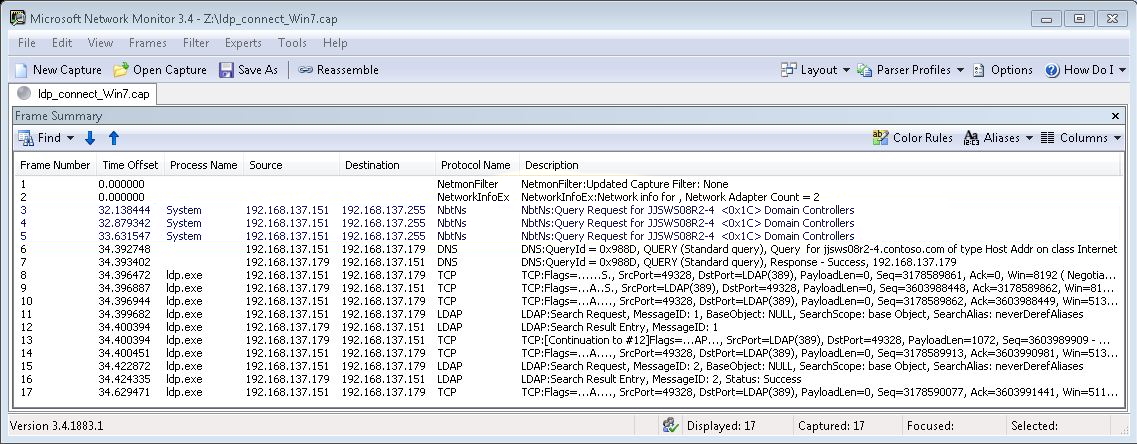Viewport: 1137px width, 444px height.
Task: Select frame 2 NetworkInfoEx row
Action: (568, 197)
